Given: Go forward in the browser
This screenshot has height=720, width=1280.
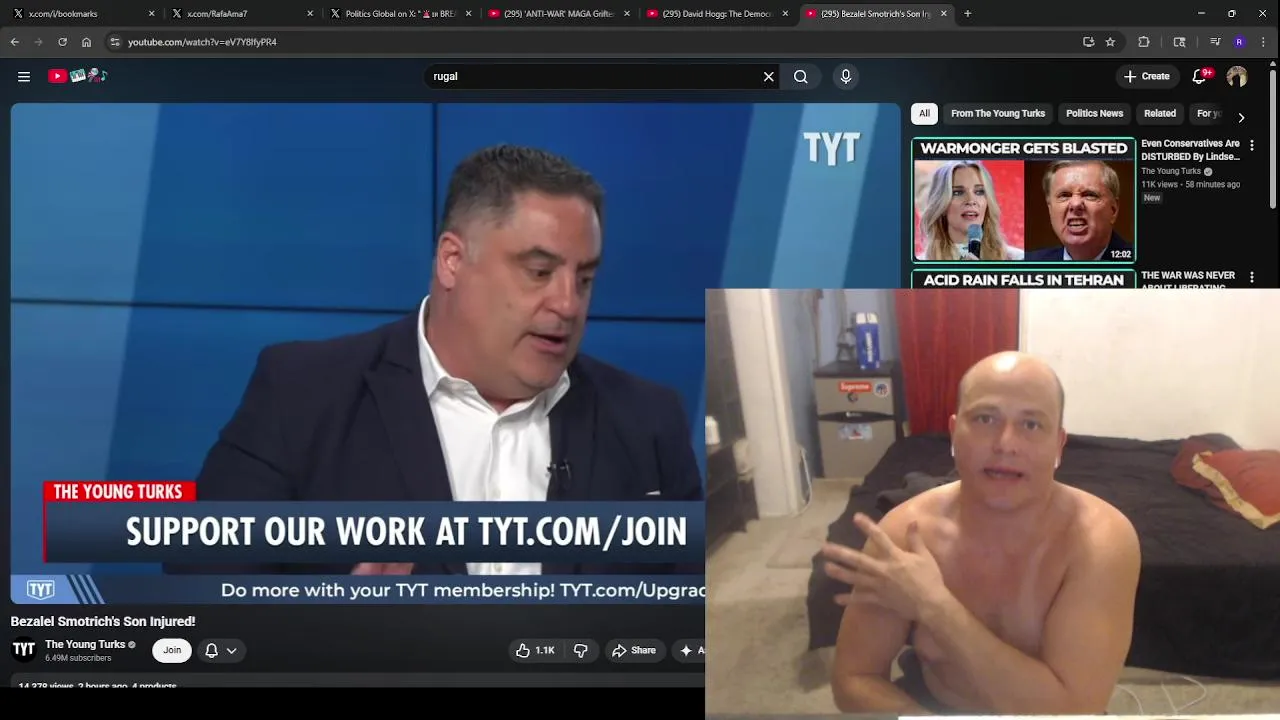Looking at the screenshot, I should pos(39,42).
